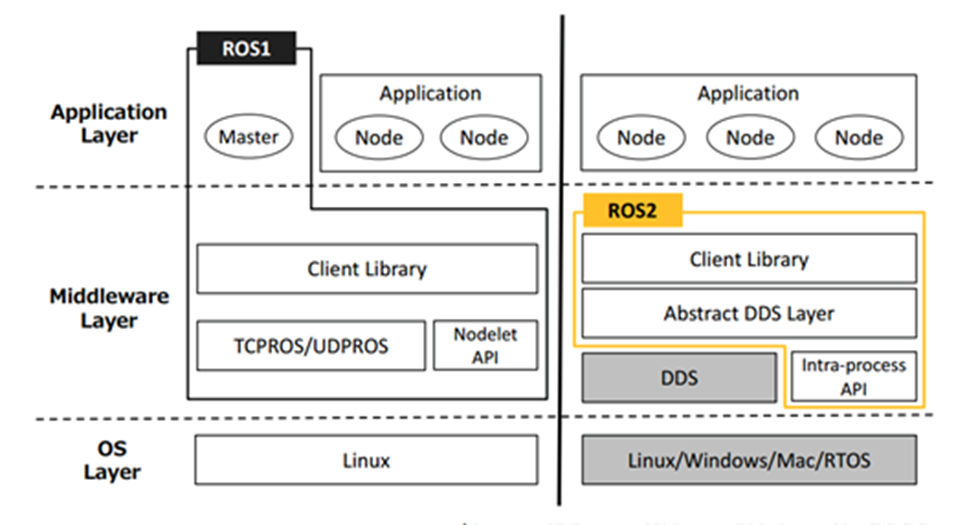Select the rightmost Node ellipse in ROS2 Application
This screenshot has height=525, width=956.
(859, 137)
